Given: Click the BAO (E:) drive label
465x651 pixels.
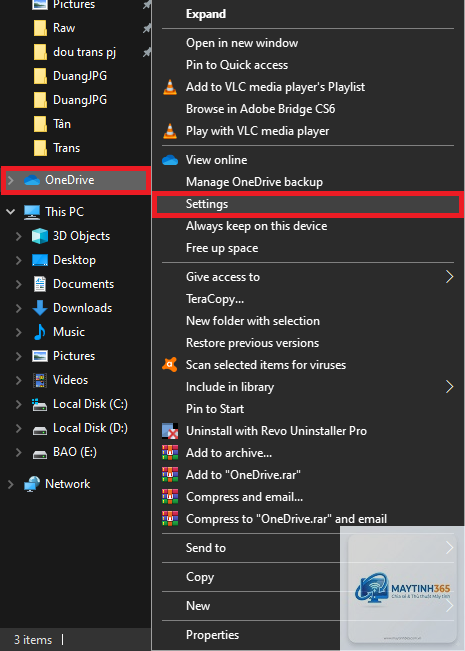Looking at the screenshot, I should pos(75,453).
